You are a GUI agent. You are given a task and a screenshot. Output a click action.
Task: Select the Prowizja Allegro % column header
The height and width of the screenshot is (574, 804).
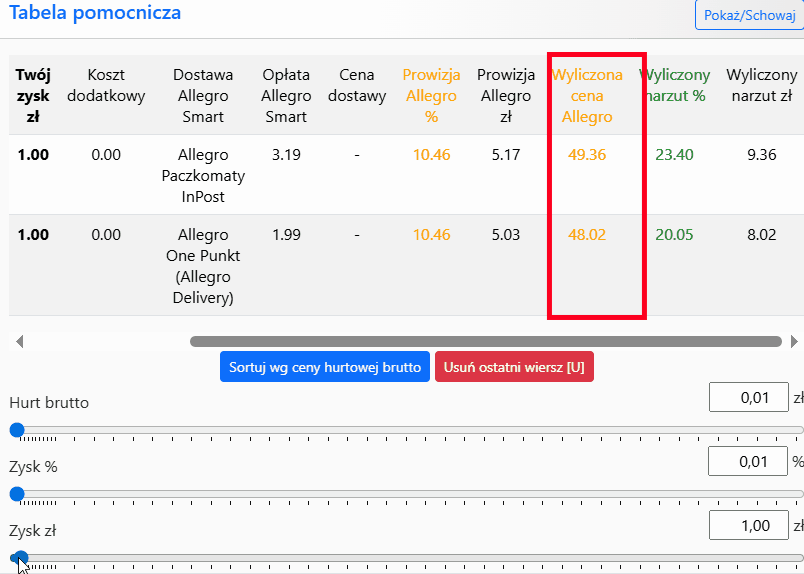tap(431, 96)
